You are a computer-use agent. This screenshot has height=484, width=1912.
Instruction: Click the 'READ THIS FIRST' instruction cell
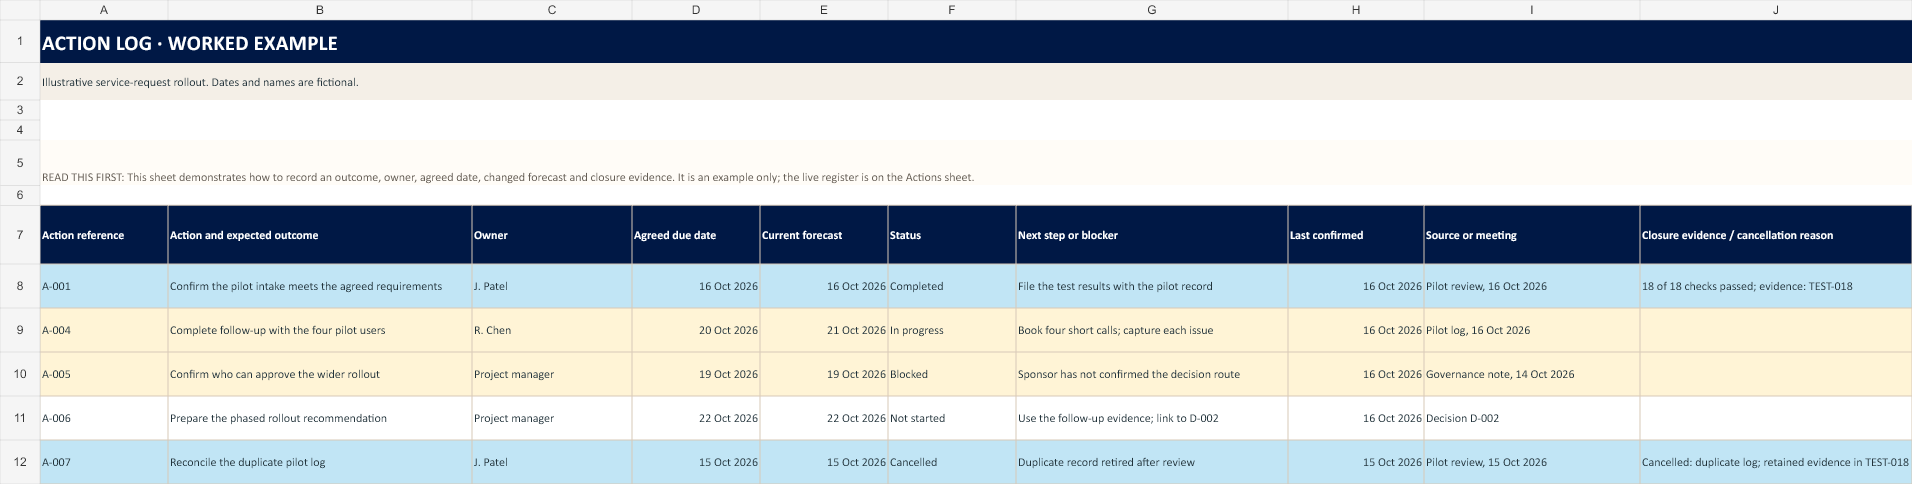pos(976,162)
